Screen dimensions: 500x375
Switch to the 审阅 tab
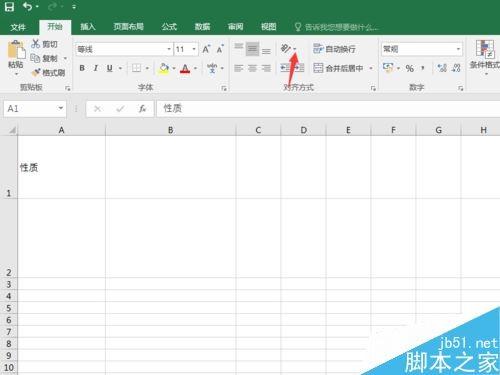[x=235, y=27]
